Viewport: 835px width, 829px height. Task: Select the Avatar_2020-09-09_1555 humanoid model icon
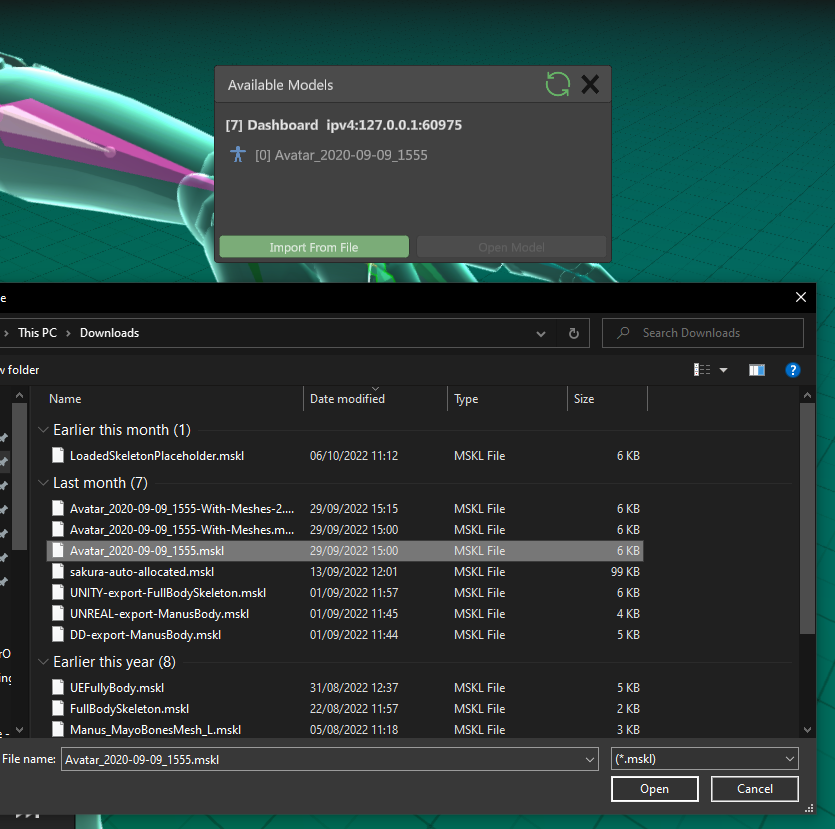(x=237, y=155)
